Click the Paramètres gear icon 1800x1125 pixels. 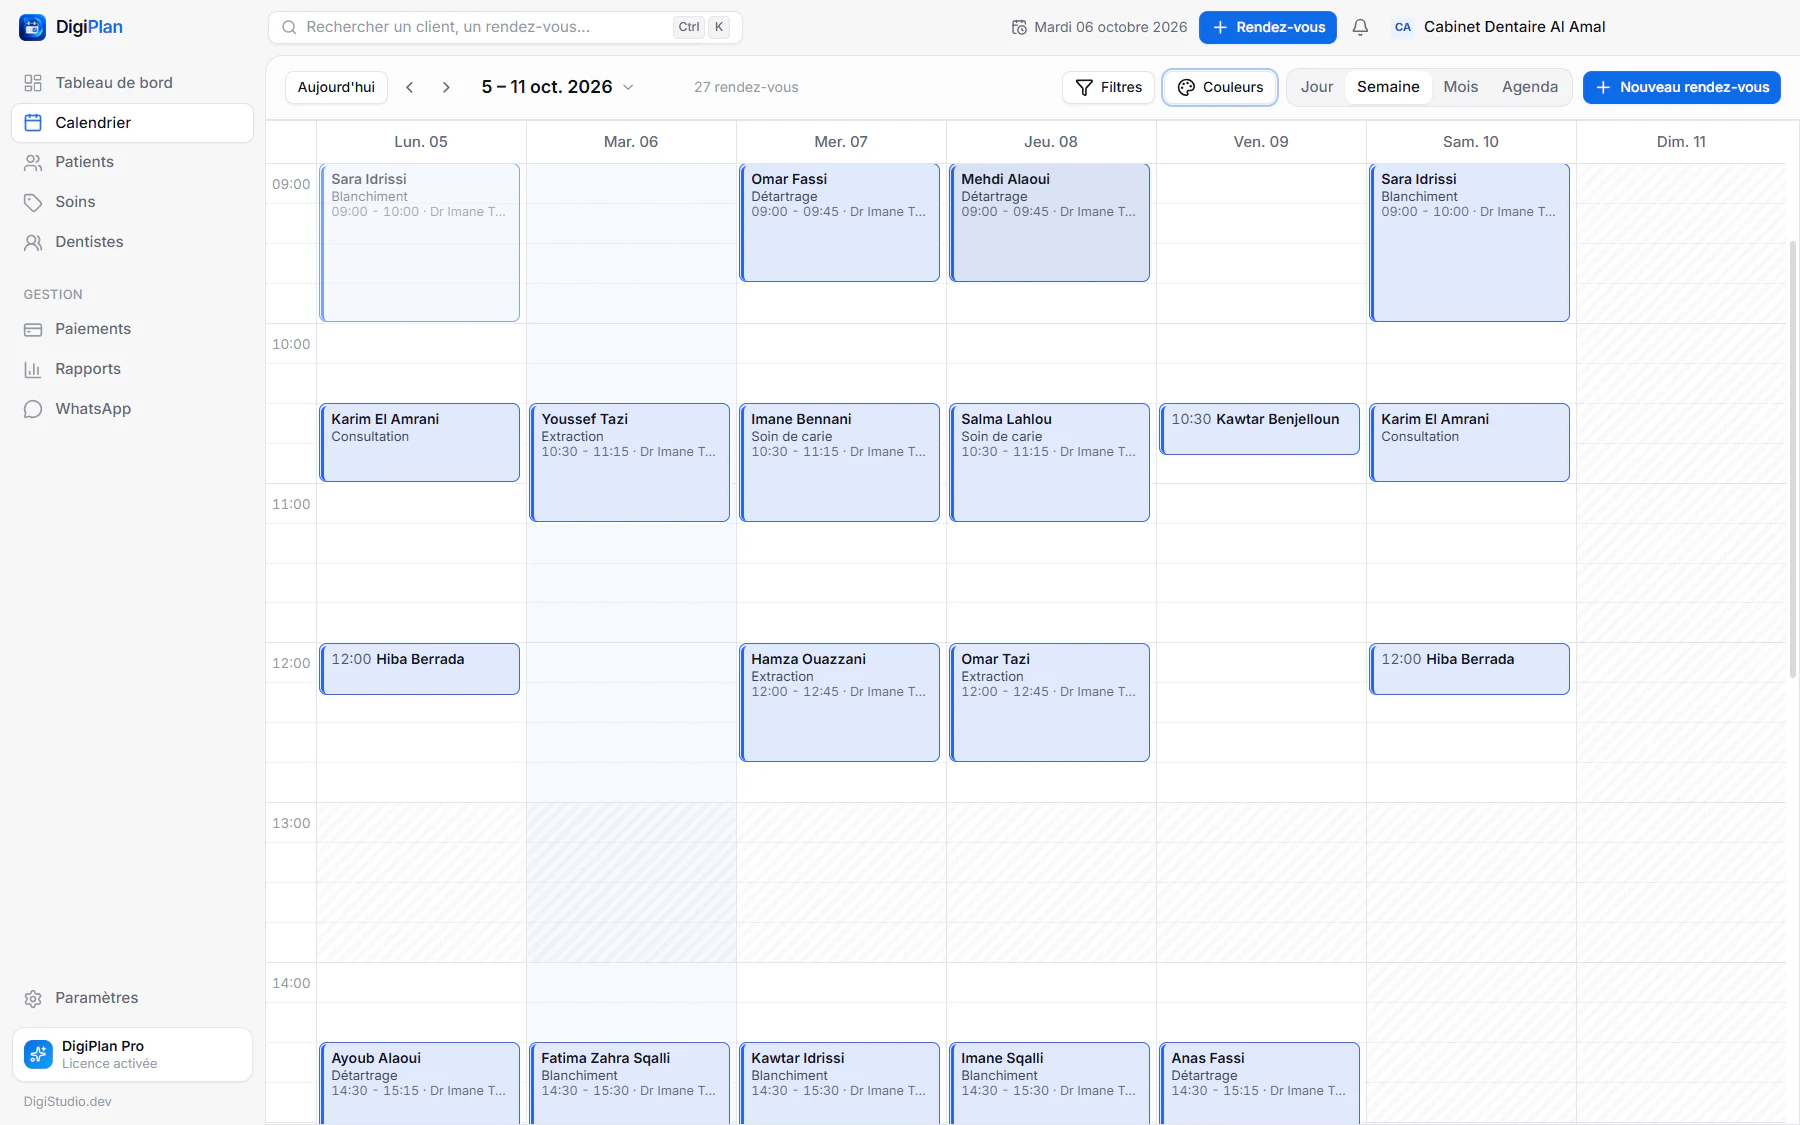pos(33,998)
